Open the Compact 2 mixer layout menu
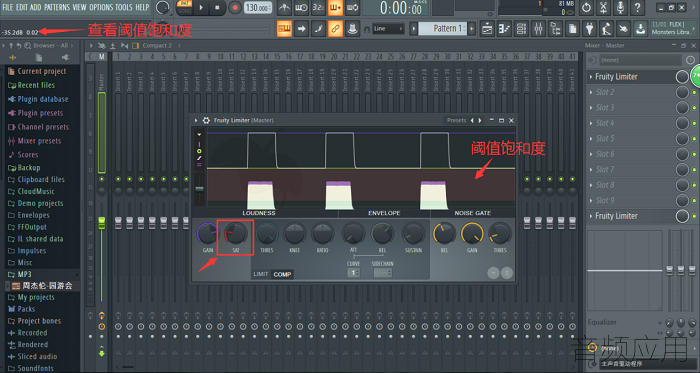The image size is (700, 373). (157, 46)
